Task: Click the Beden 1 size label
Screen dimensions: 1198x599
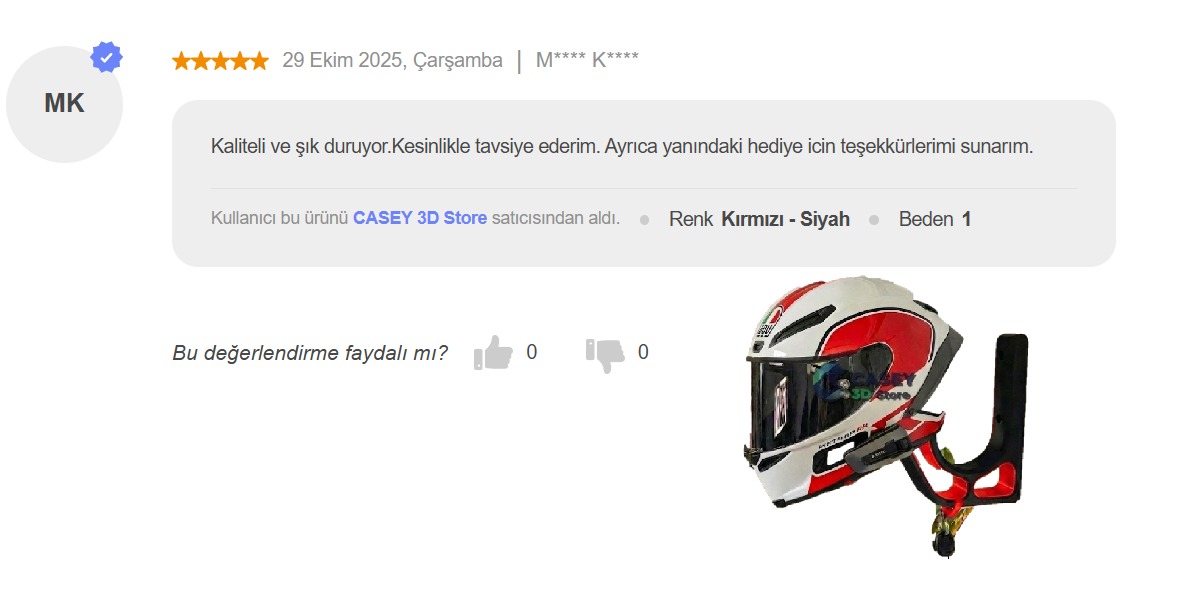Action: (x=934, y=219)
